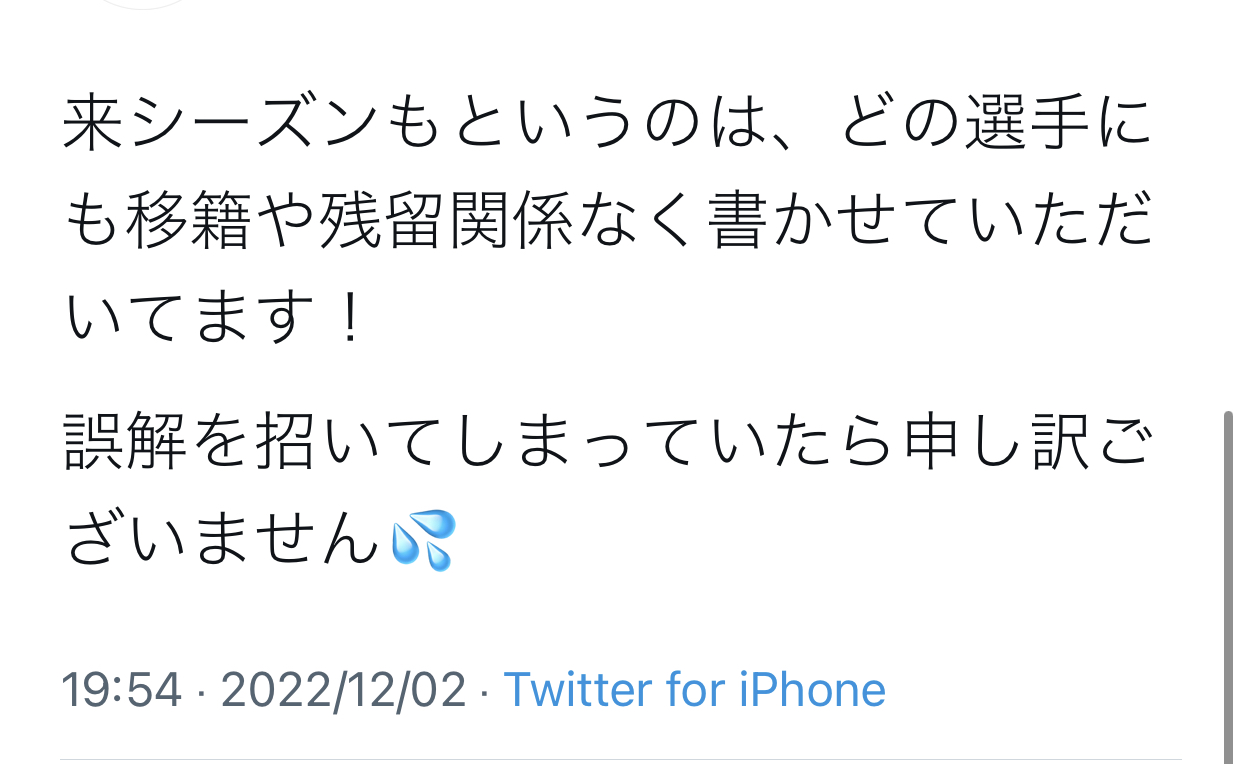1242x764 pixels.
Task: Click the text ざいません before the emoji
Action: click(x=224, y=540)
